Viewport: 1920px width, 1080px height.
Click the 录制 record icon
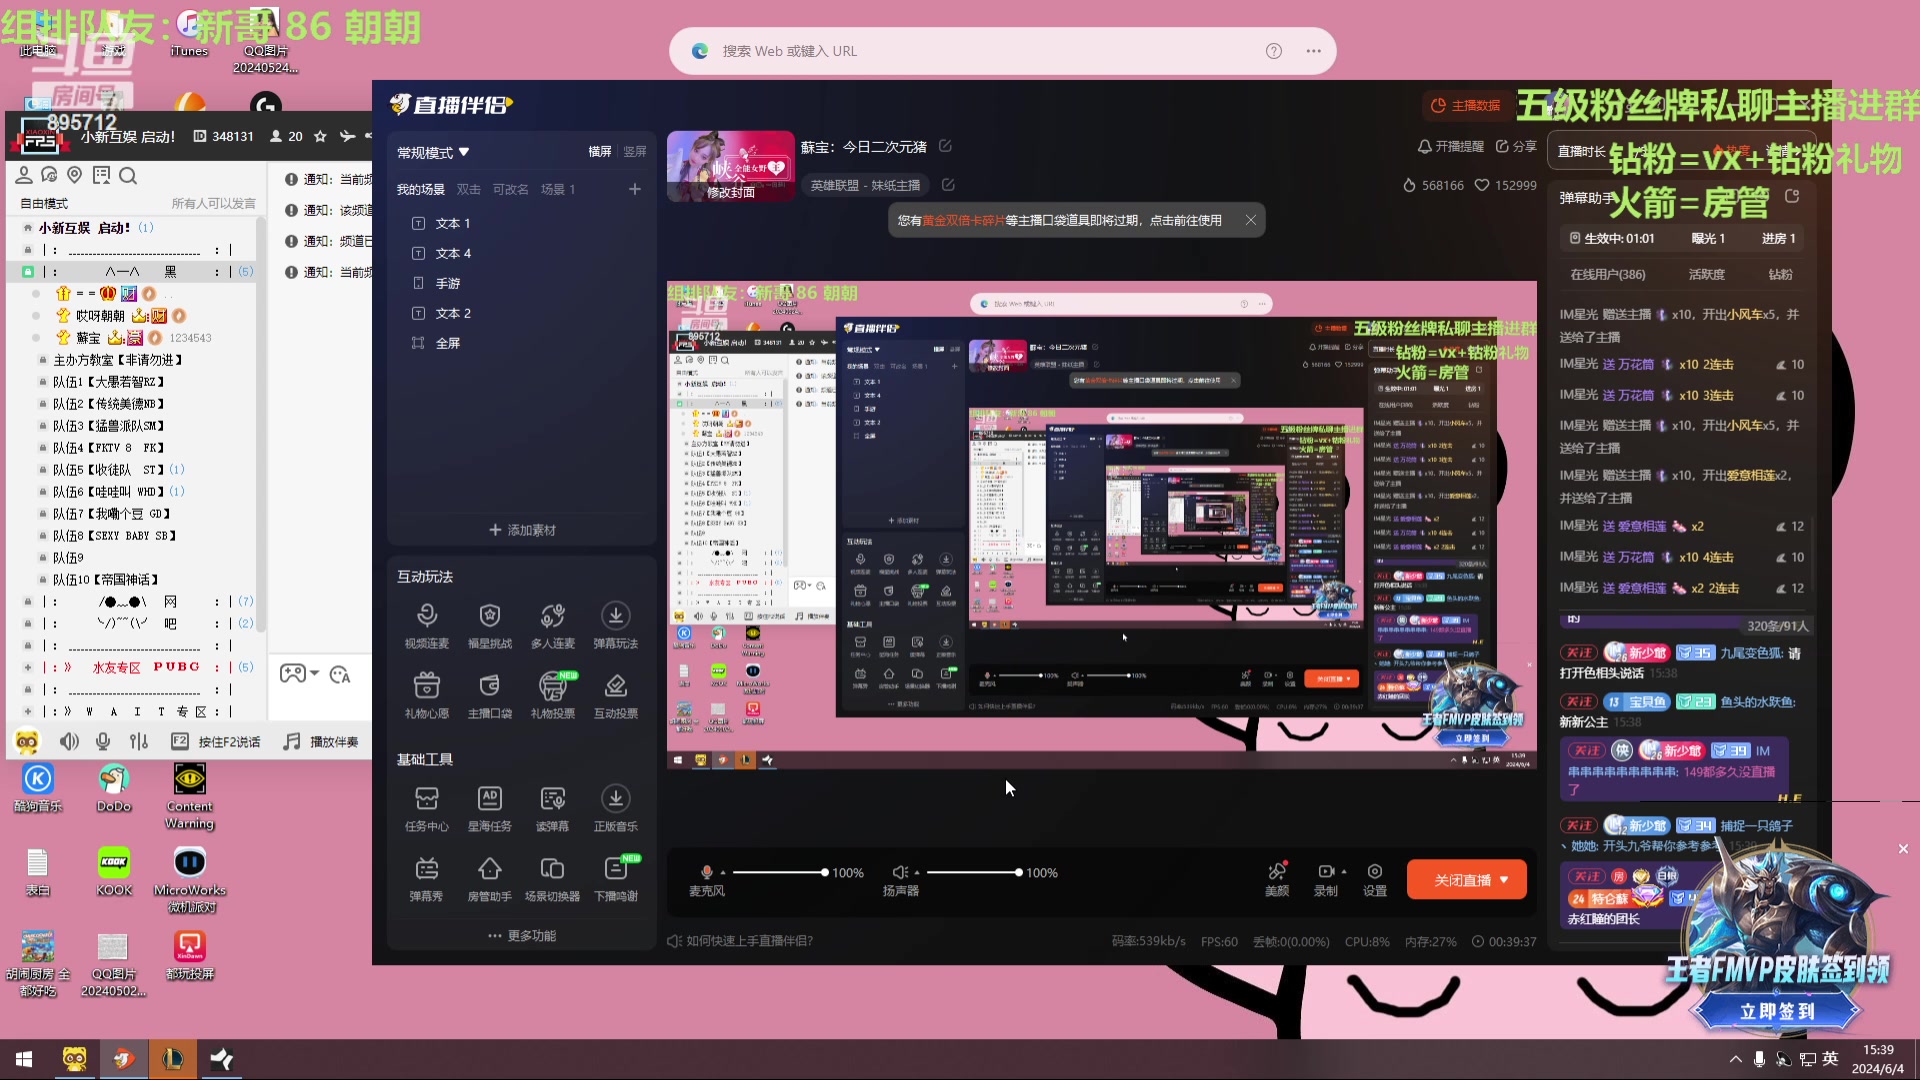(1326, 872)
